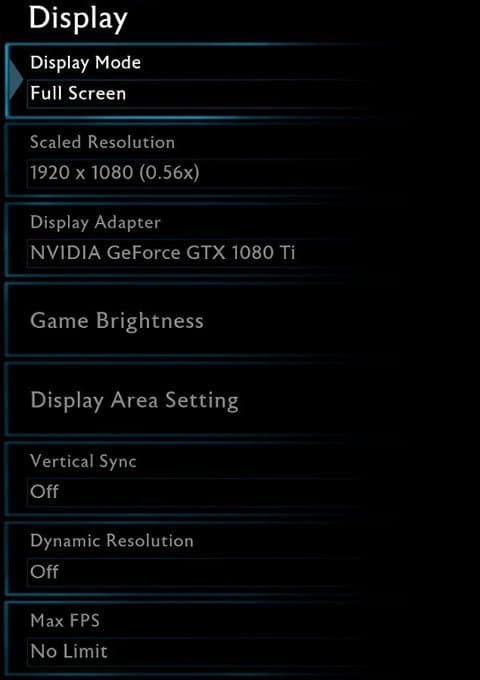Click the Full Screen value text
The image size is (480, 680).
point(78,94)
